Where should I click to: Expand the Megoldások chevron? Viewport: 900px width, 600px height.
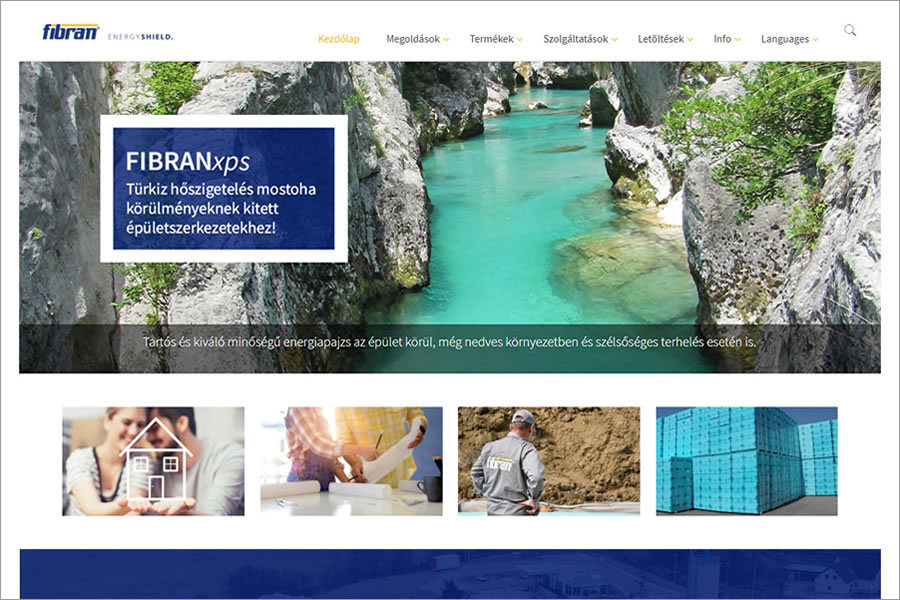[446, 40]
